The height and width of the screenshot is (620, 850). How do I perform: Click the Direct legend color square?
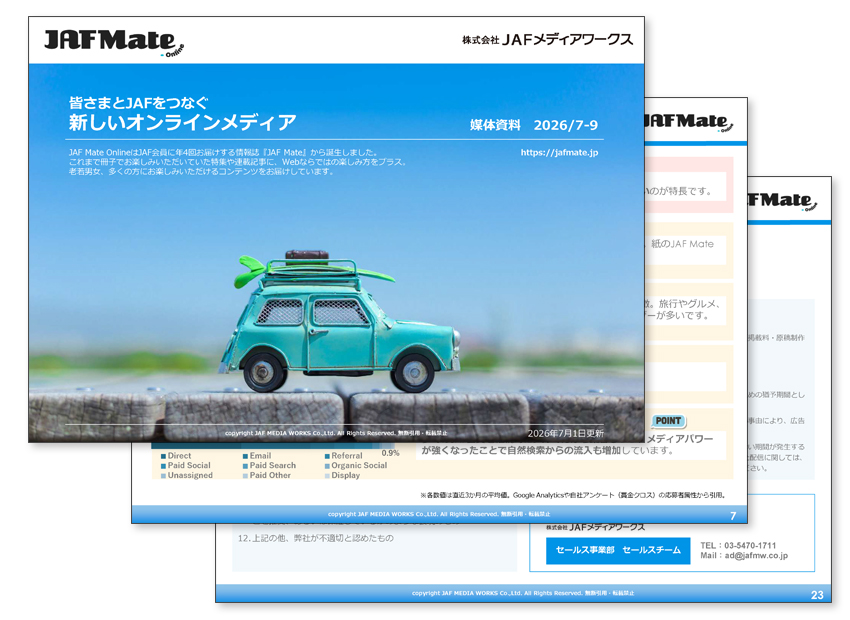pyautogui.click(x=163, y=456)
